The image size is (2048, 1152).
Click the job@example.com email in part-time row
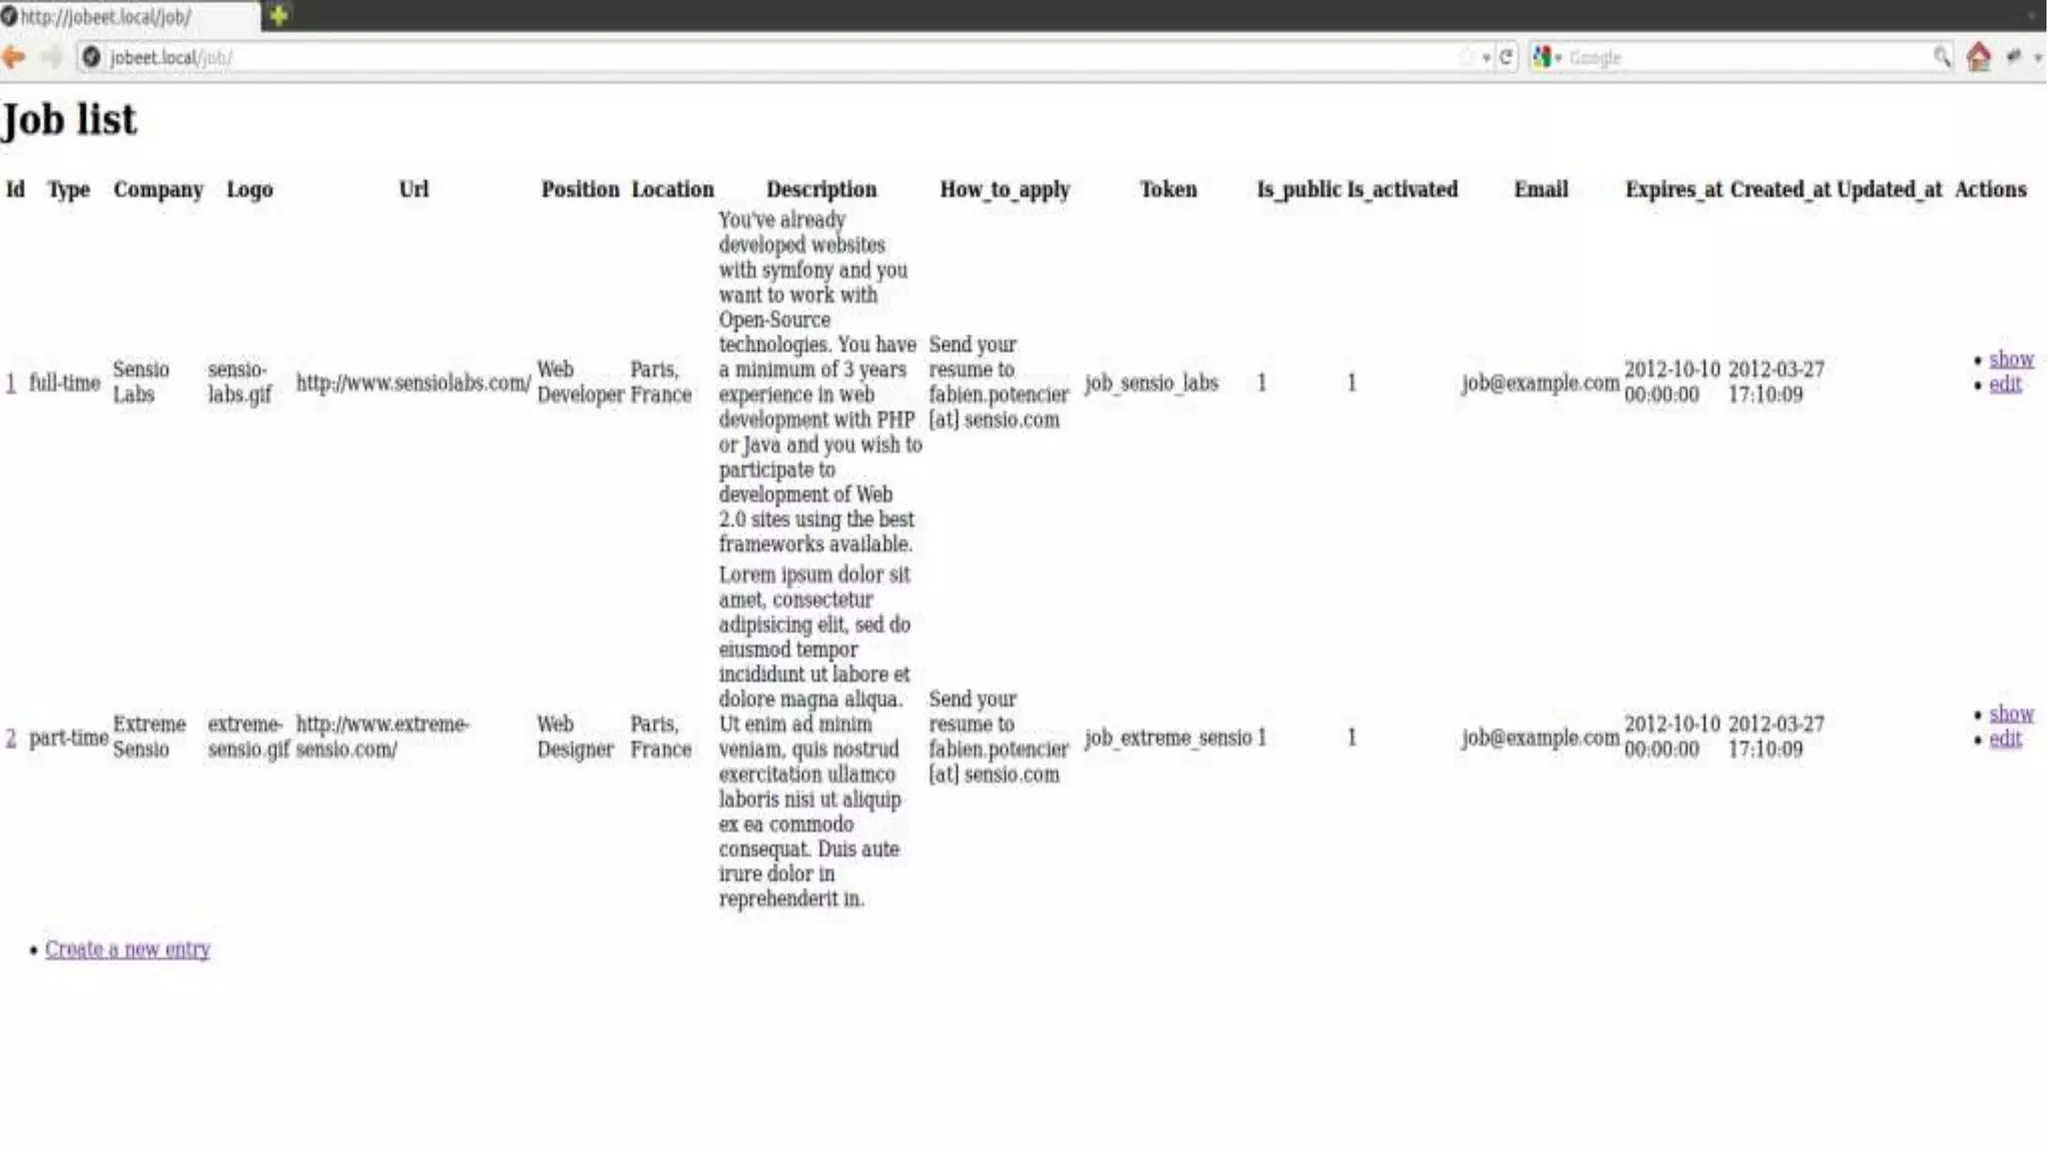pyautogui.click(x=1540, y=738)
